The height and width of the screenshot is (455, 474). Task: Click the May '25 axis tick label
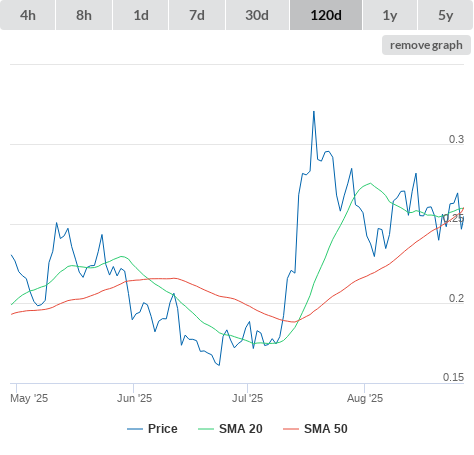tap(29, 398)
